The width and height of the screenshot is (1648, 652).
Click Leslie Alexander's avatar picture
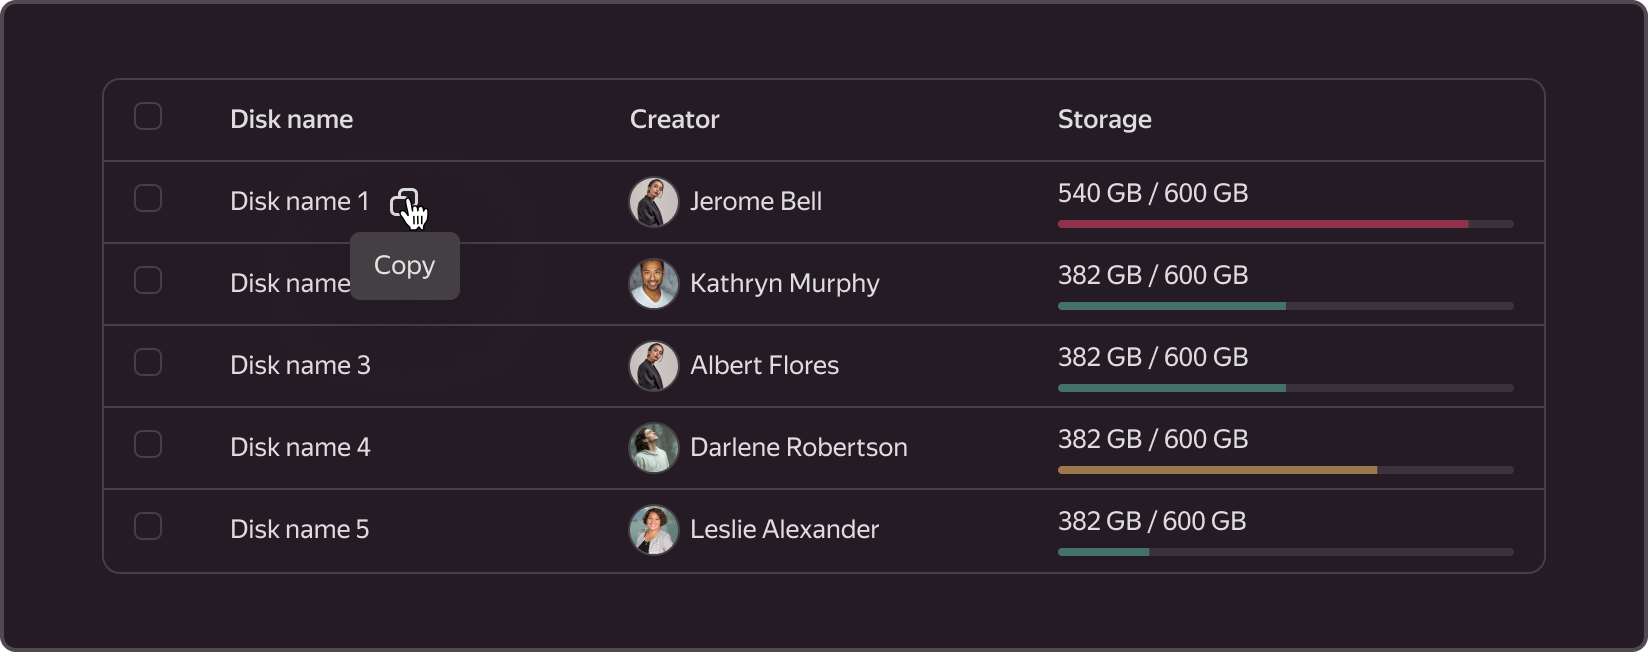[654, 530]
